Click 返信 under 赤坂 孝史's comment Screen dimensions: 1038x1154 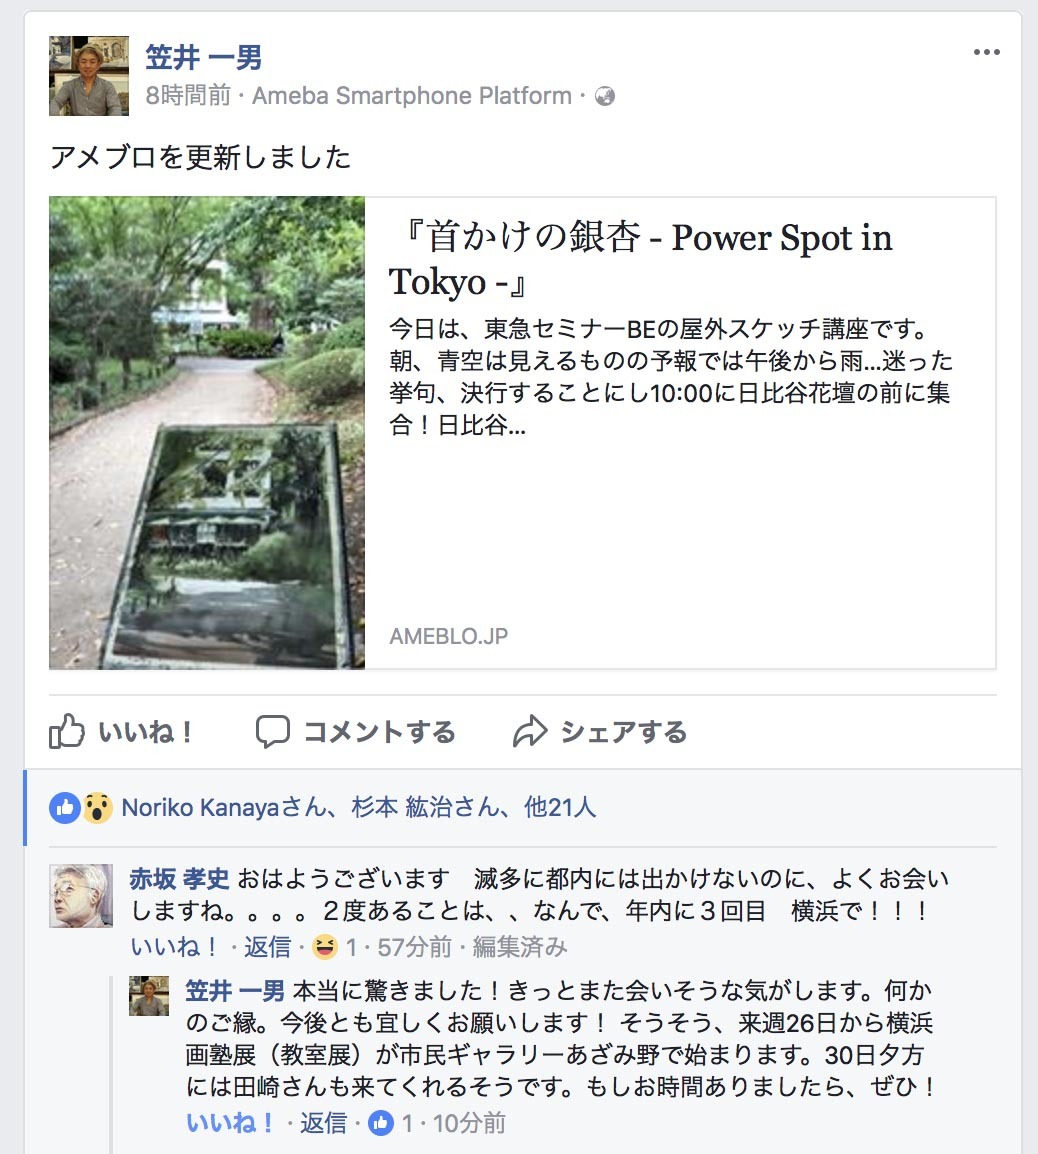click(267, 946)
